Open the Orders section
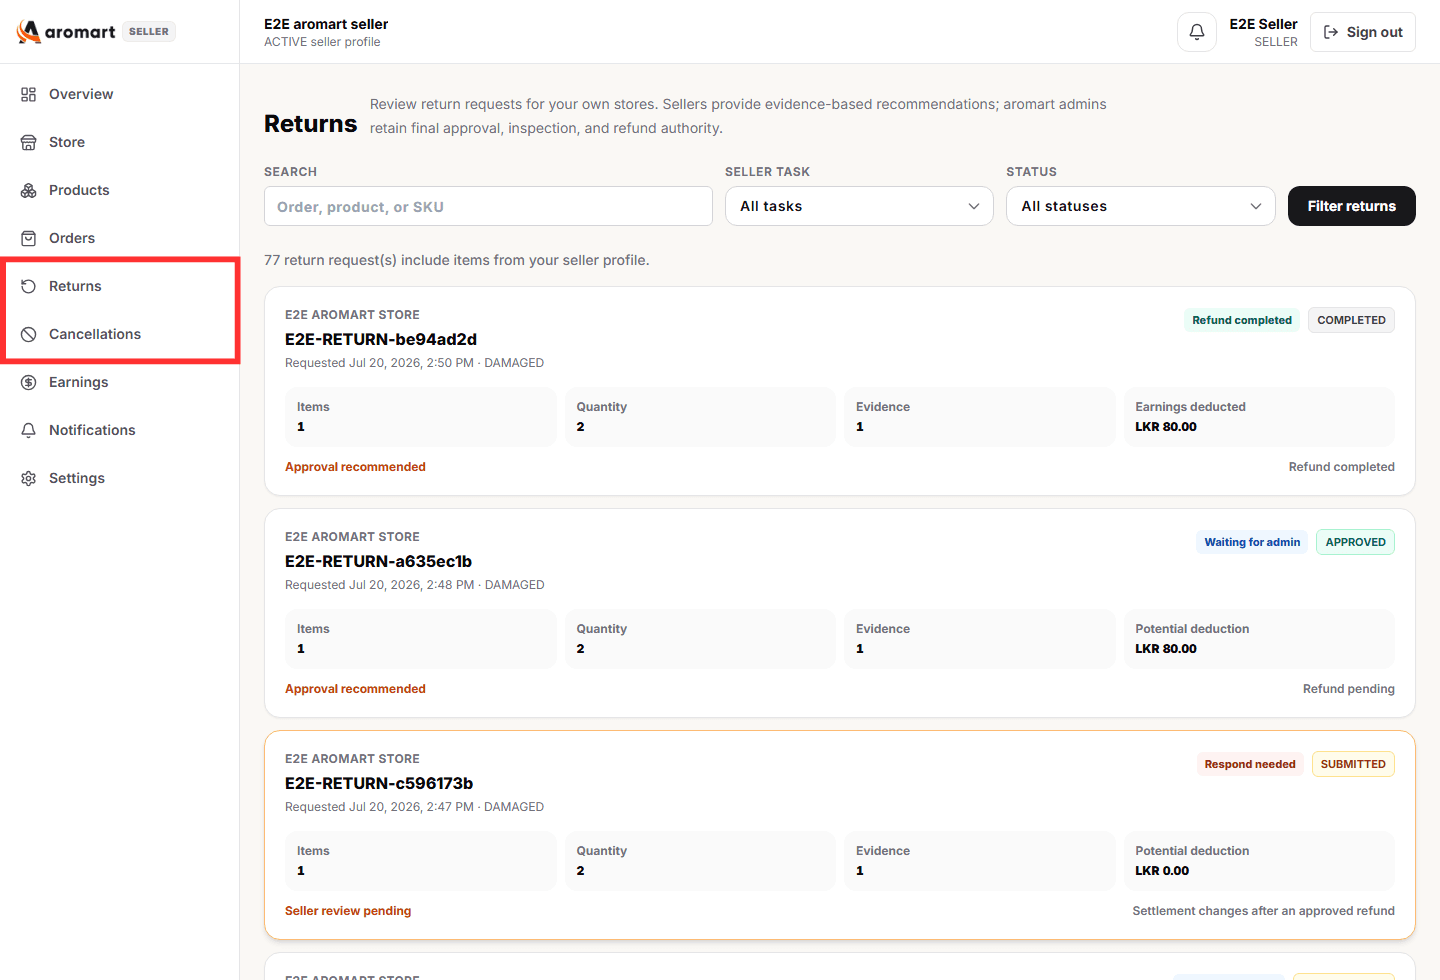Viewport: 1440px width, 980px height. point(120,238)
